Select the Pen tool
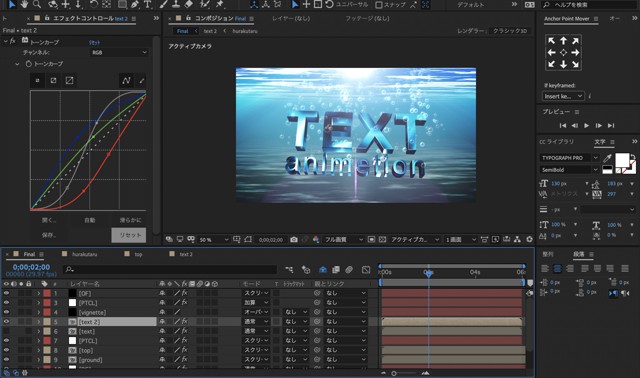This screenshot has height=378, width=640. pyautogui.click(x=135, y=4)
